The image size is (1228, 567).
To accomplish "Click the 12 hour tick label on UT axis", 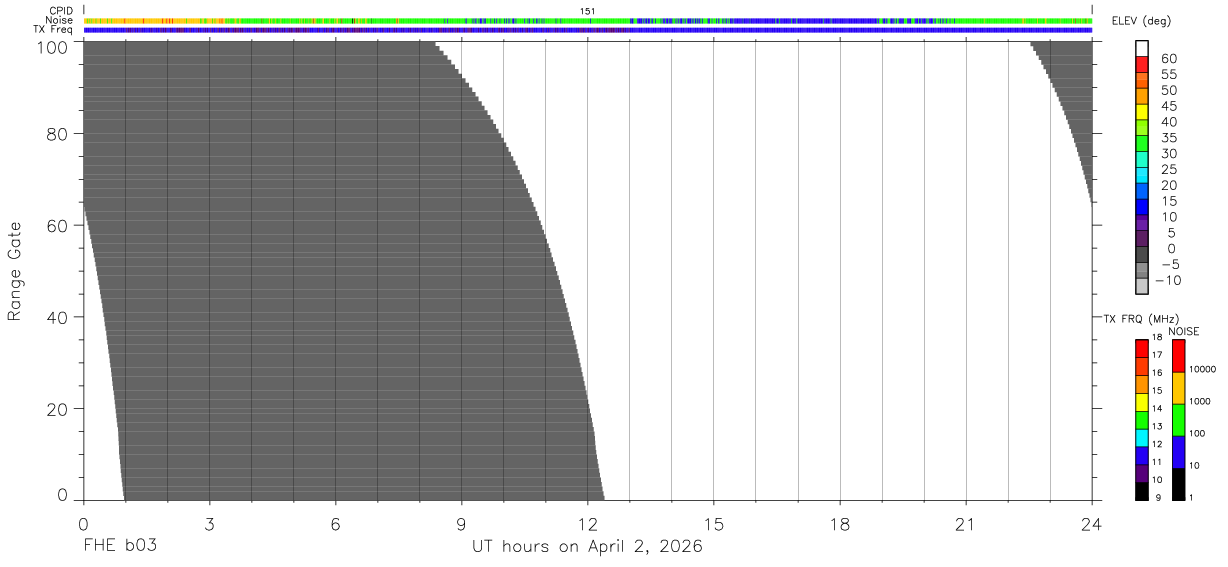I will [587, 524].
